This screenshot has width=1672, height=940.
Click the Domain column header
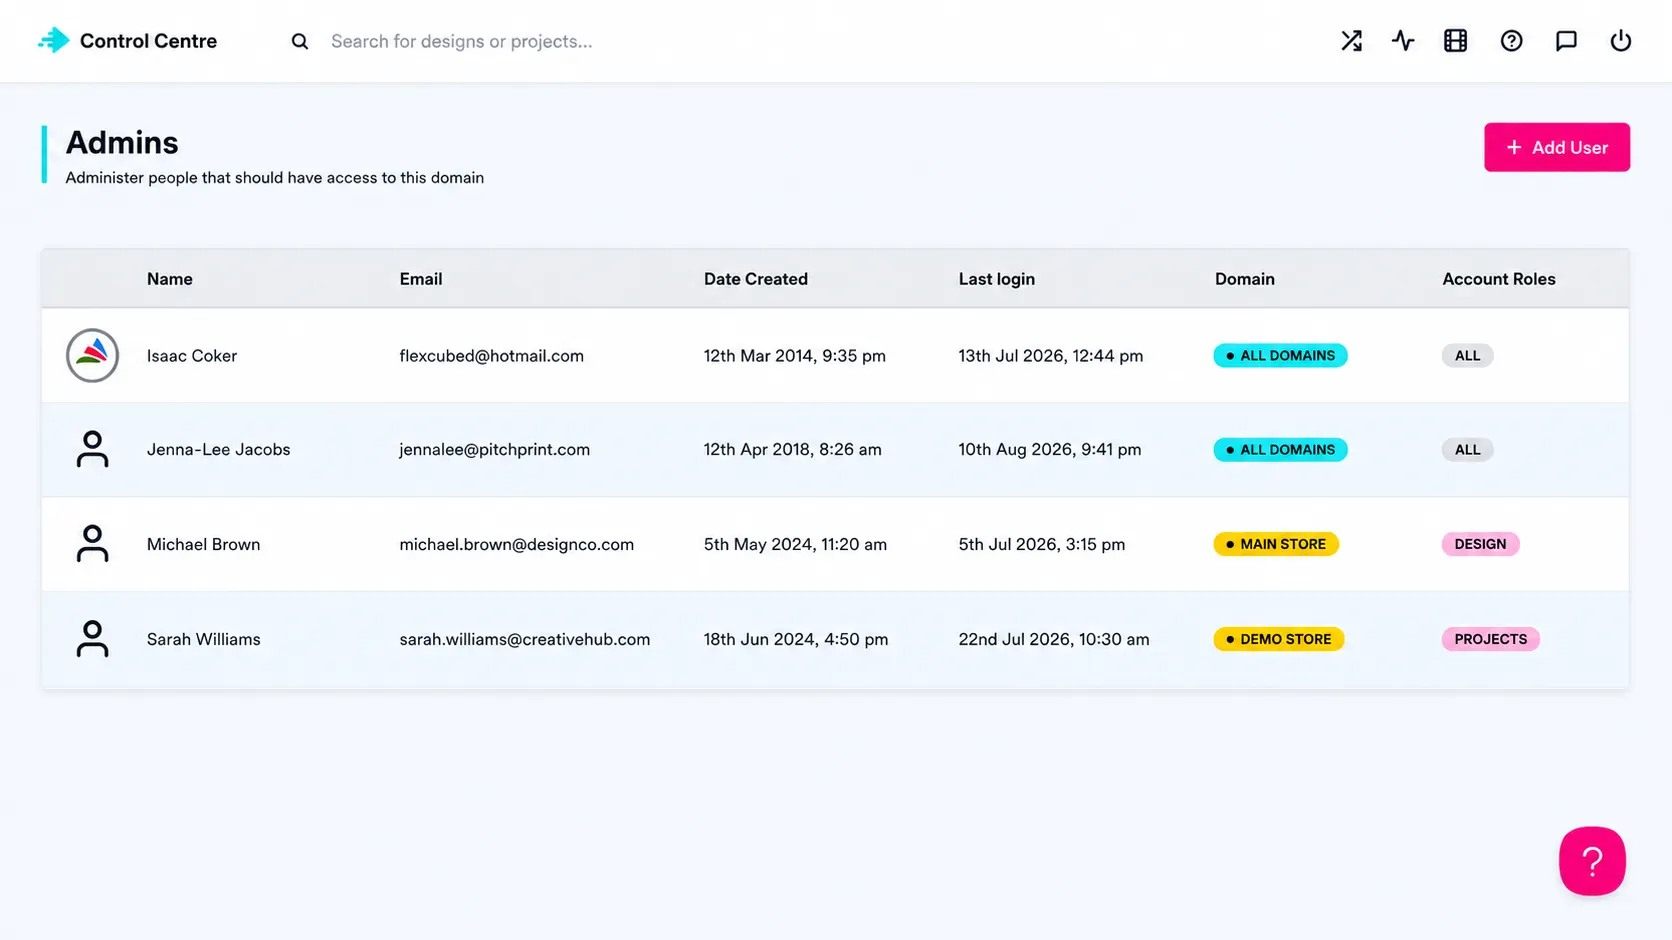point(1245,279)
